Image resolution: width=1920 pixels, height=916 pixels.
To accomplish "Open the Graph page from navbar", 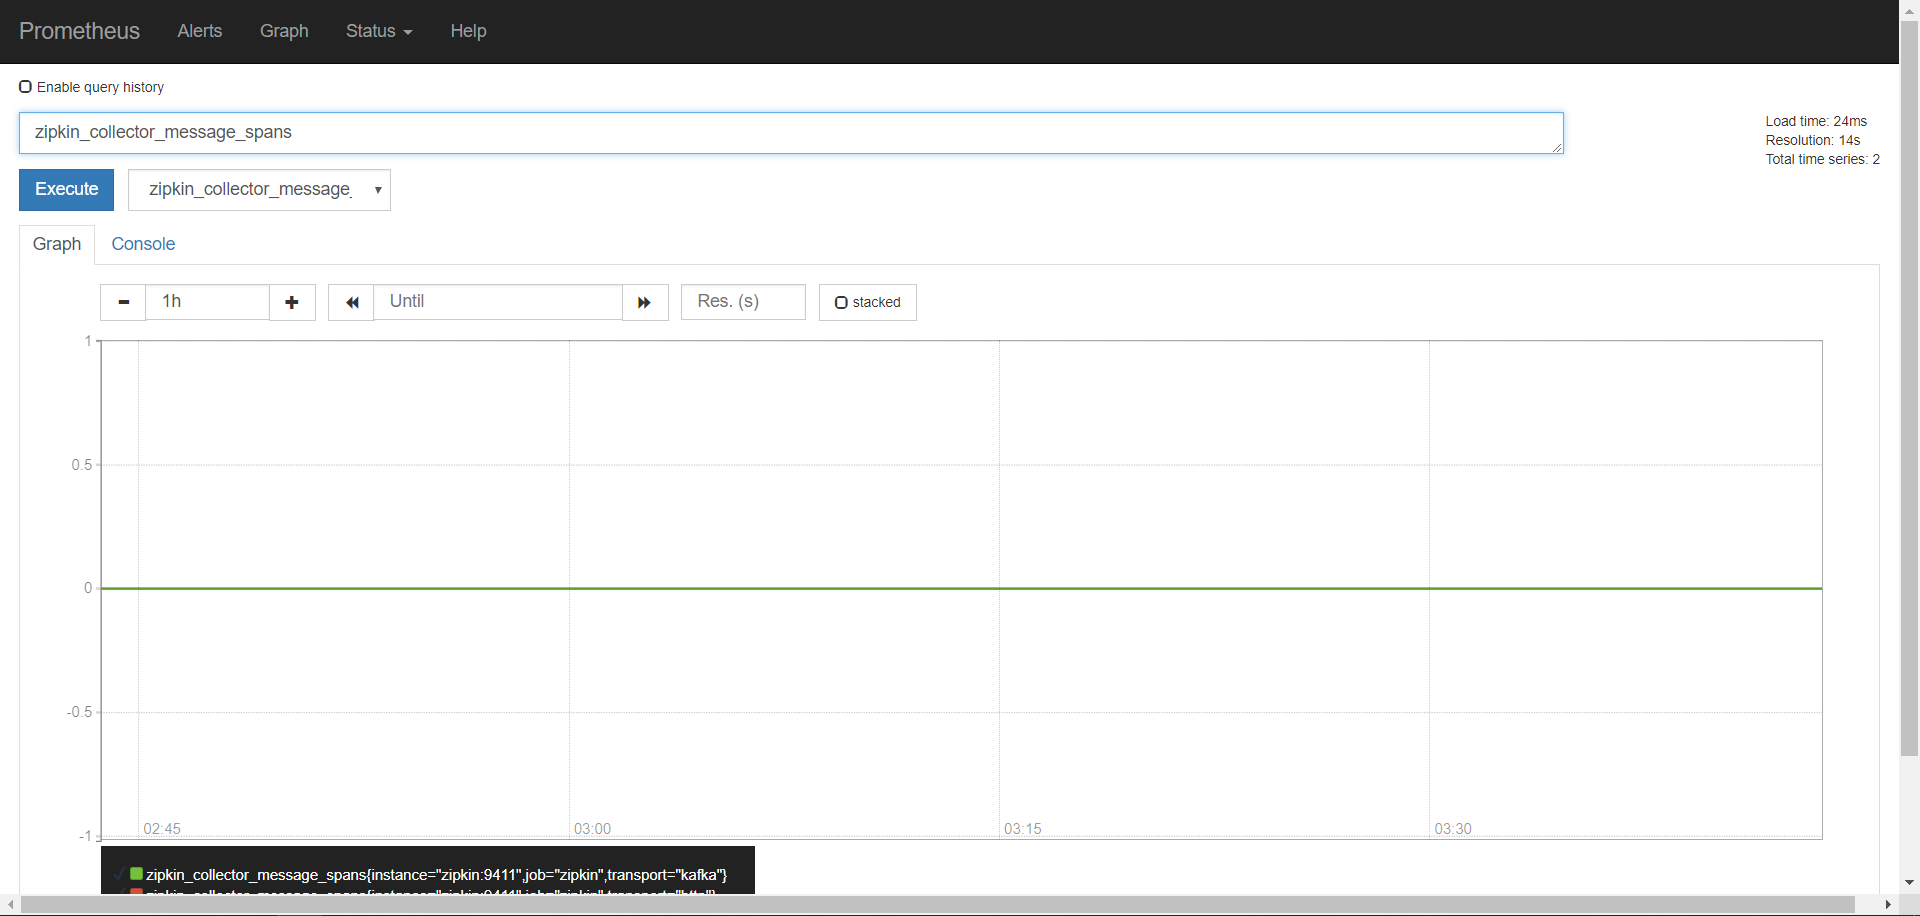I will [x=284, y=31].
